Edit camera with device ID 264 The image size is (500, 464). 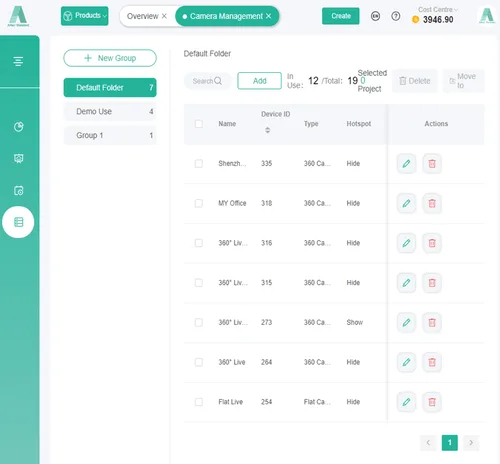click(406, 362)
